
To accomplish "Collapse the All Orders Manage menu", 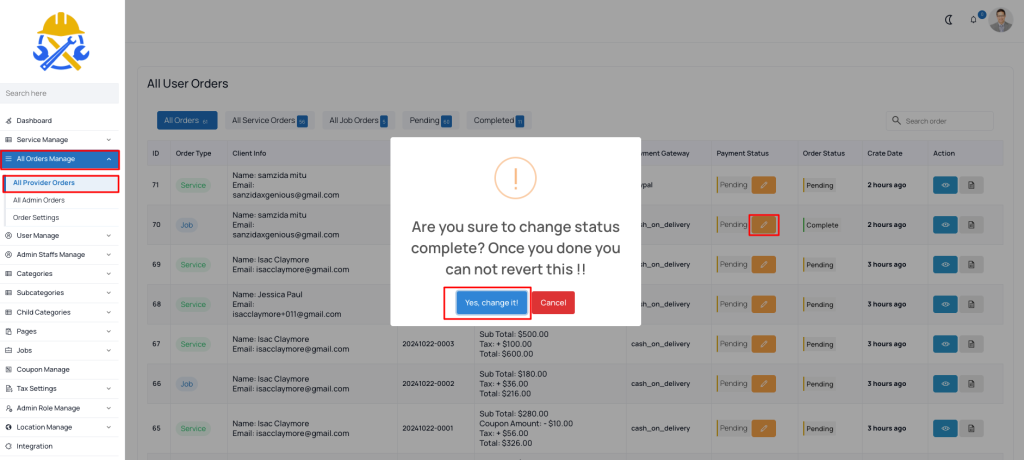I will click(x=59, y=159).
